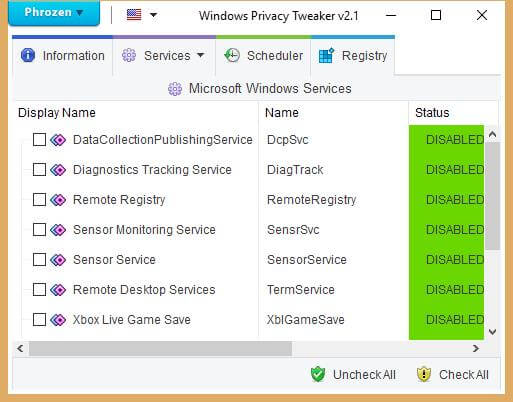Click the DISABLED status of DiagTrack

pos(455,170)
